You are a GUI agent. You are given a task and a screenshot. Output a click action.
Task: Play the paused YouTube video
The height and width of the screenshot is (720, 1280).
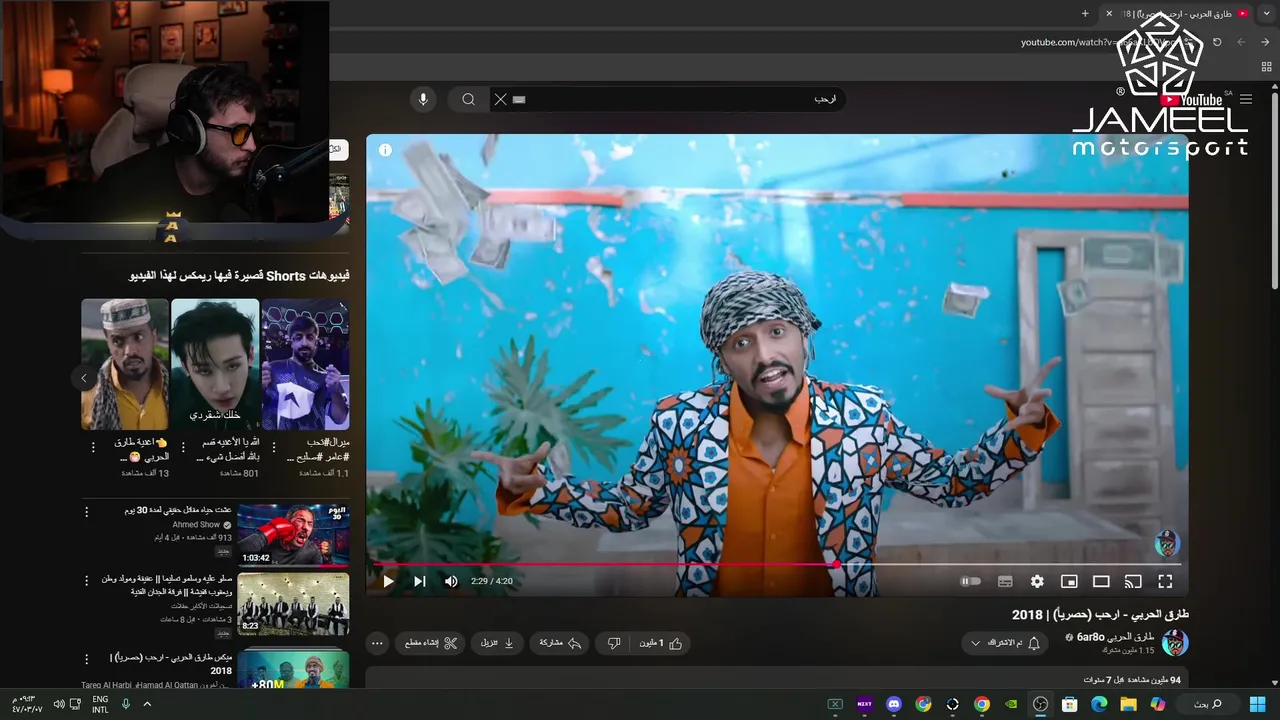(x=388, y=581)
